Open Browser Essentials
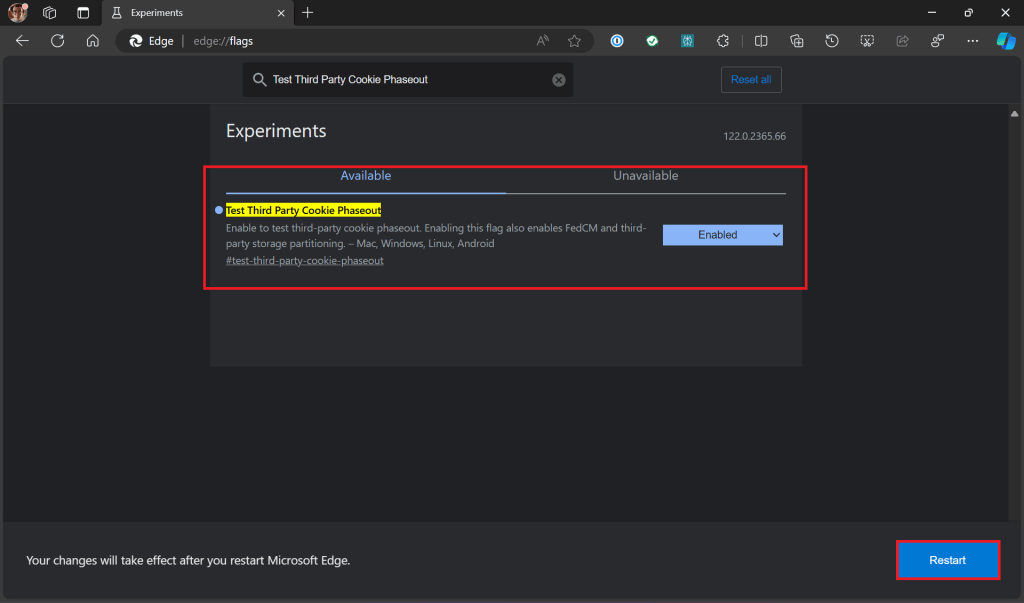Screen dimensions: 1024x603 pyautogui.click(x=937, y=41)
